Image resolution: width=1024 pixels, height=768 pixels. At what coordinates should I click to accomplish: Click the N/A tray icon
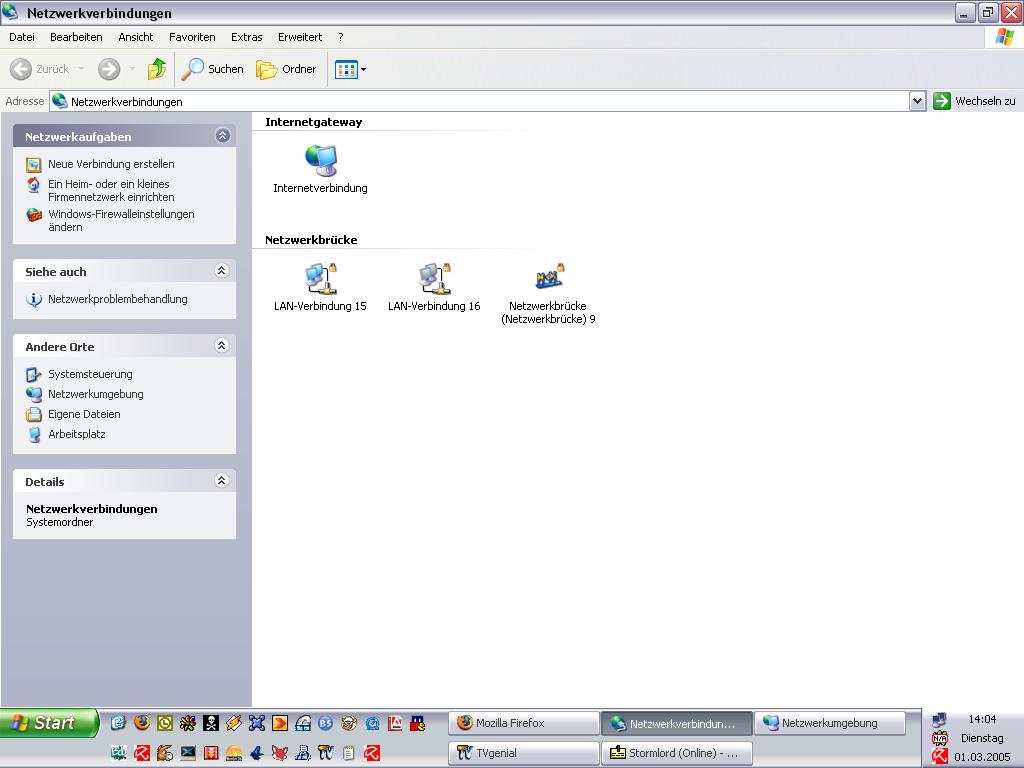940,738
